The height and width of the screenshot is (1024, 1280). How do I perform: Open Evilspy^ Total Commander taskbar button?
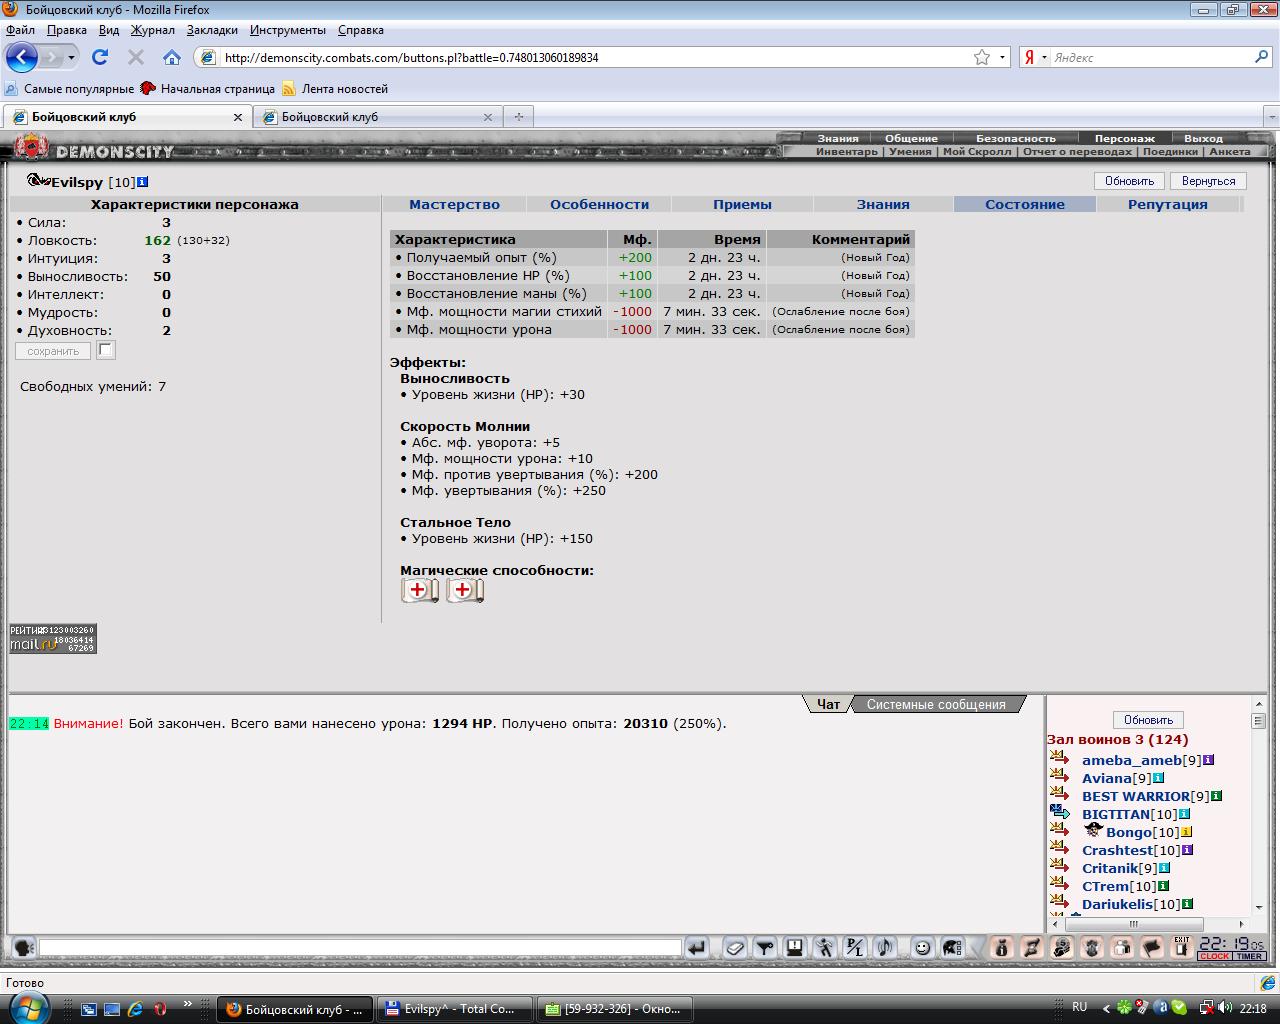coord(455,1009)
